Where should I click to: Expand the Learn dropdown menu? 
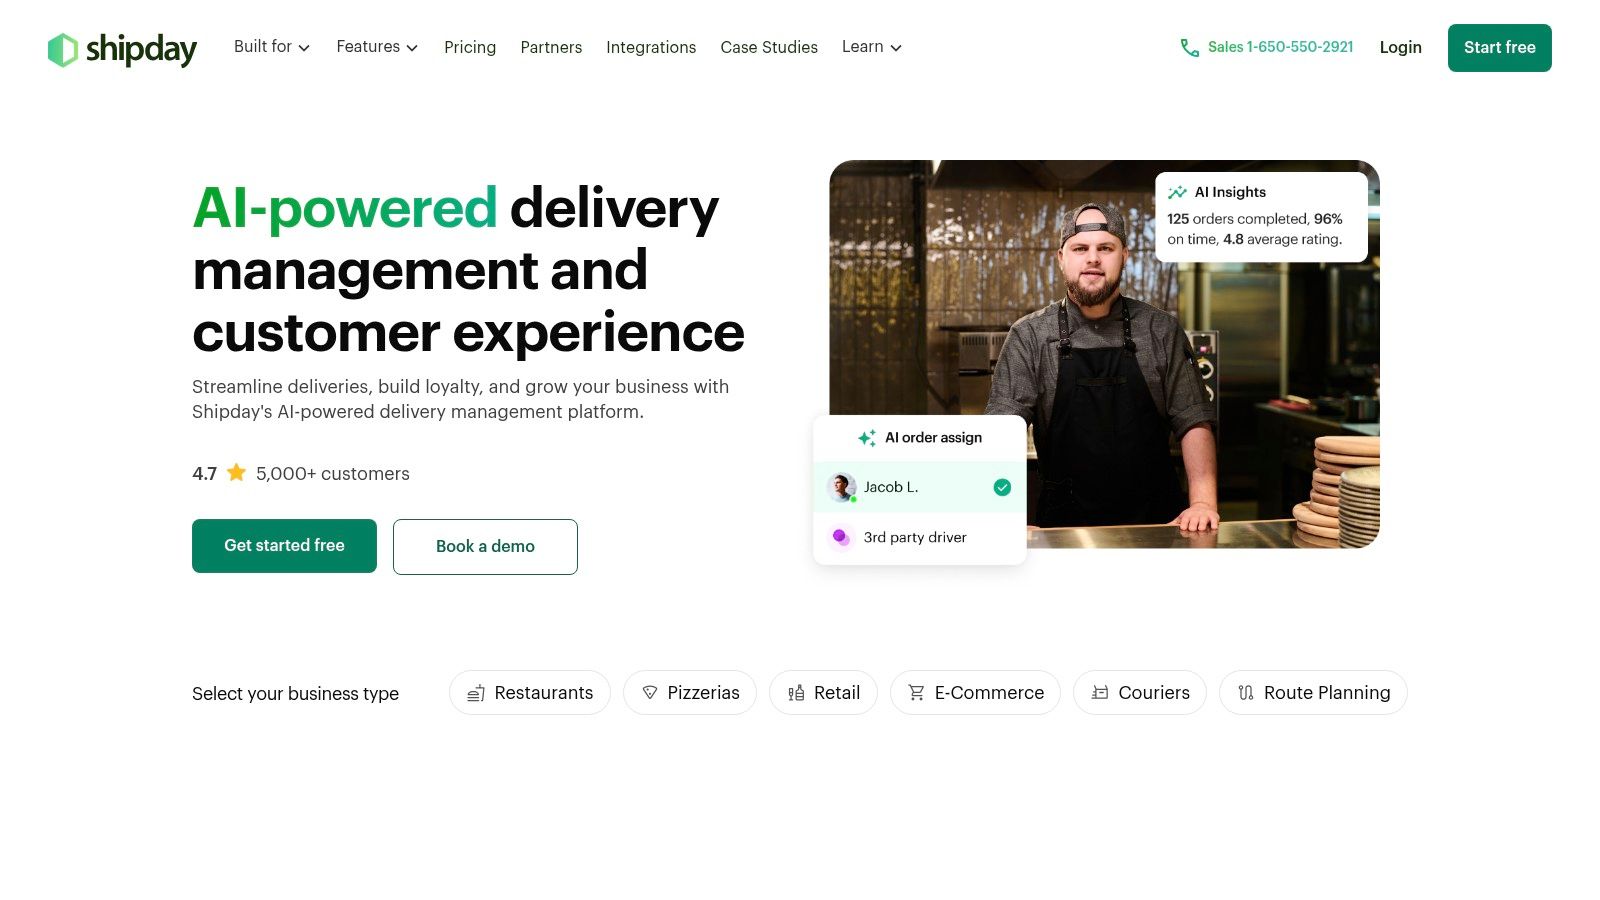pos(872,47)
